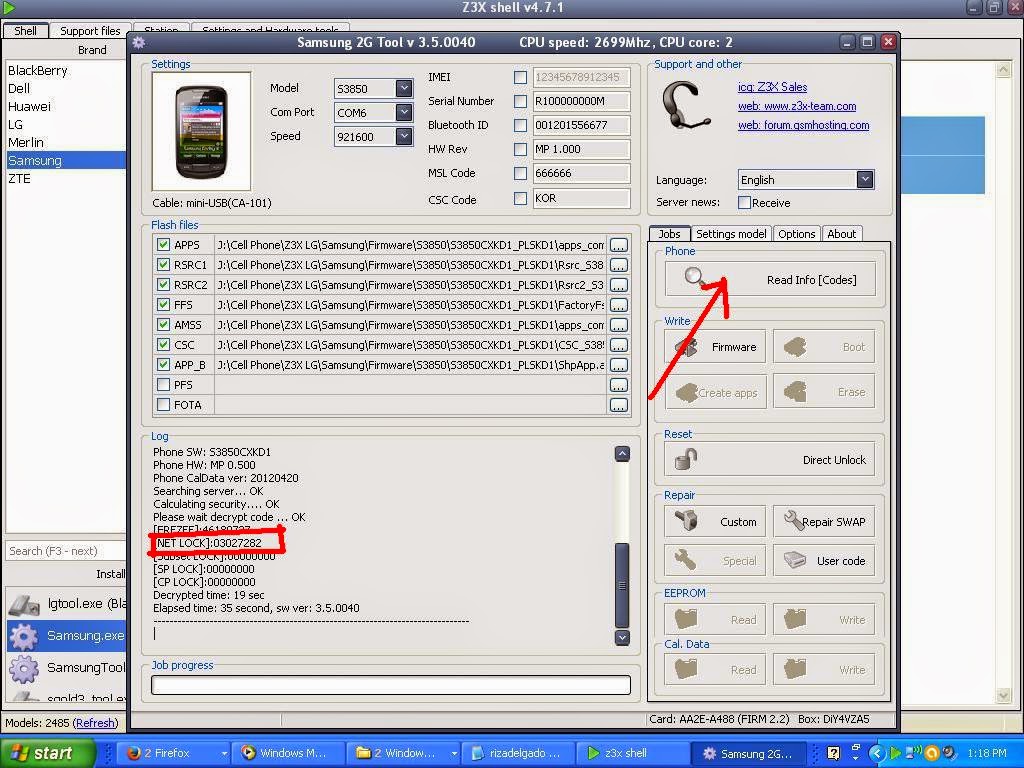Click the S3850 phone thumbnail image
This screenshot has height=768, width=1024.
[x=201, y=131]
